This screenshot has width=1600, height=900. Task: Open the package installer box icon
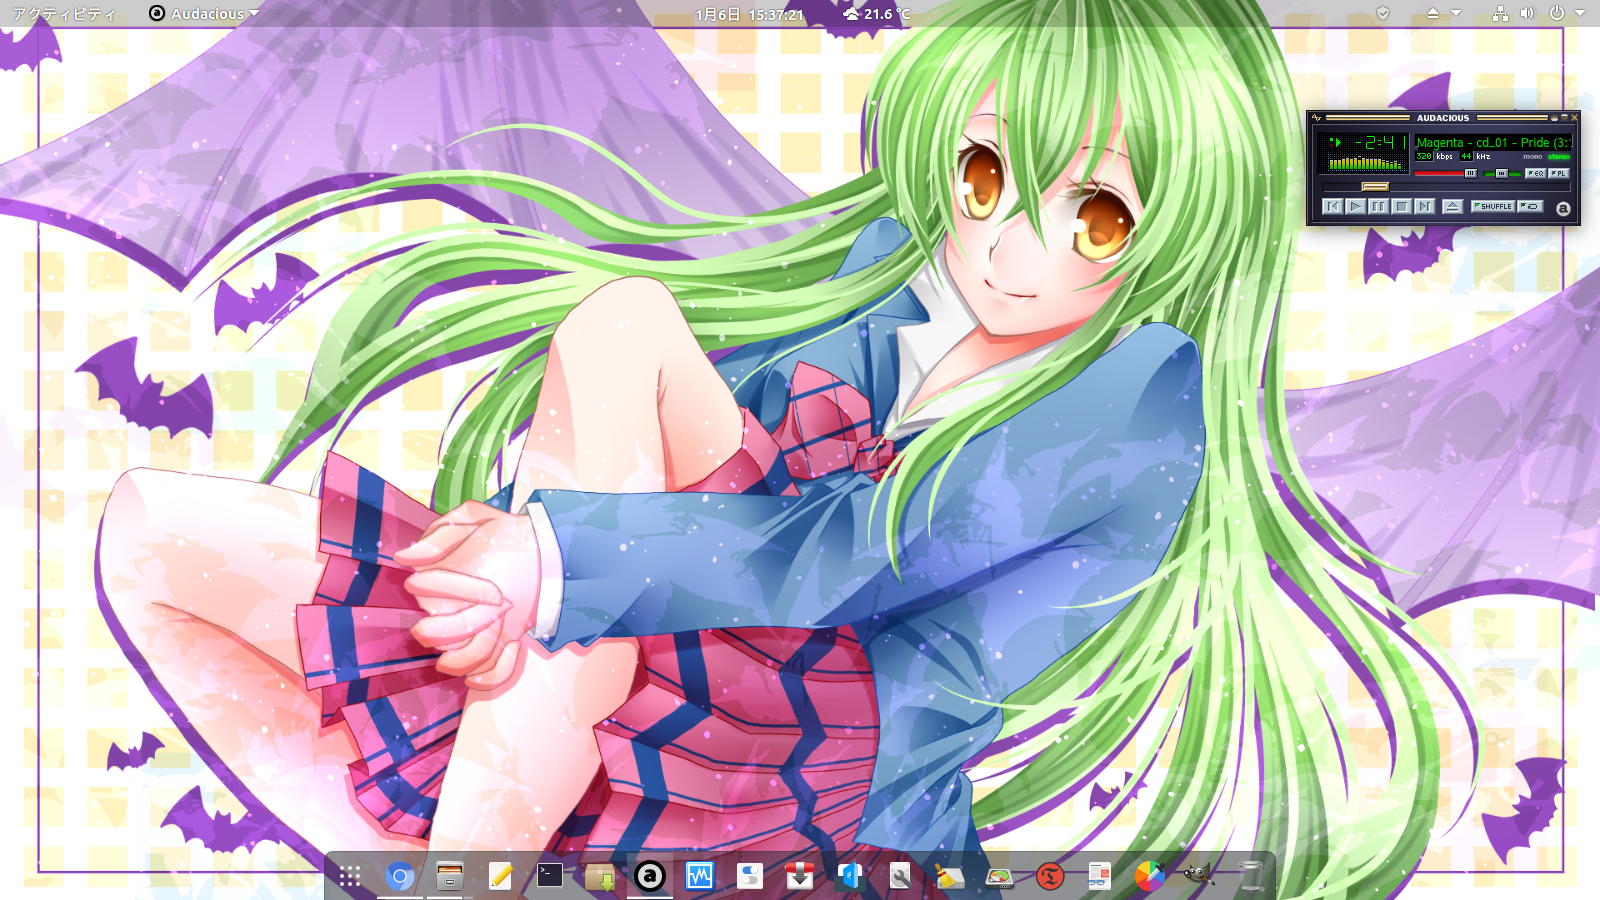(599, 877)
